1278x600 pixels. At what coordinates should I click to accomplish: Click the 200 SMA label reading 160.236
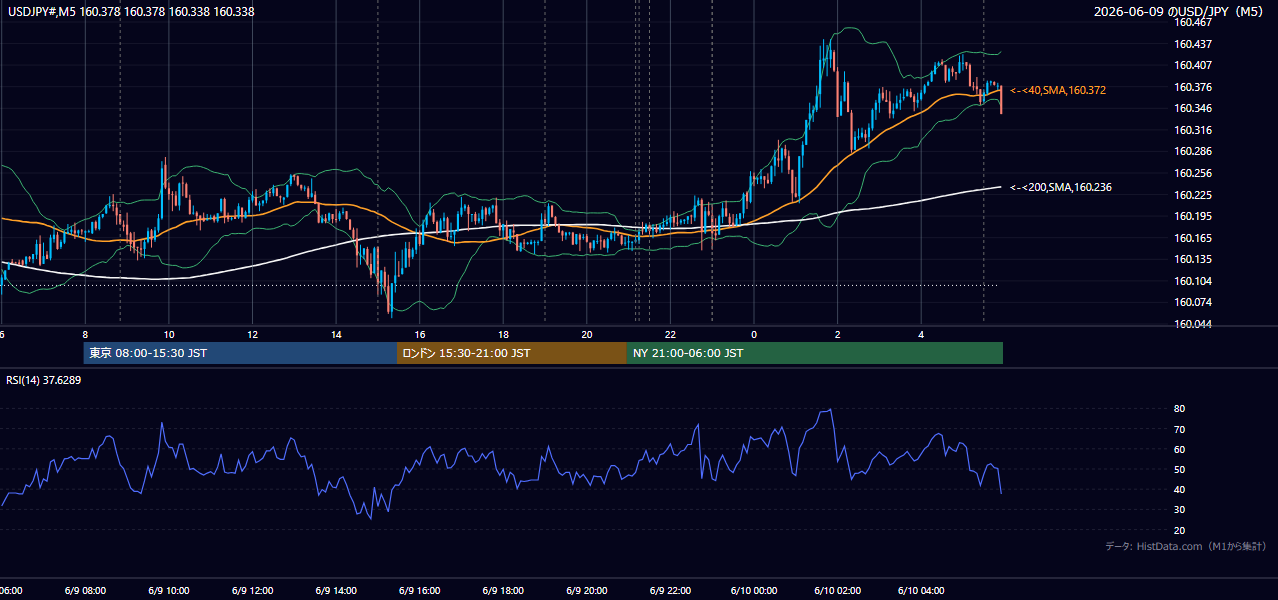1061,187
